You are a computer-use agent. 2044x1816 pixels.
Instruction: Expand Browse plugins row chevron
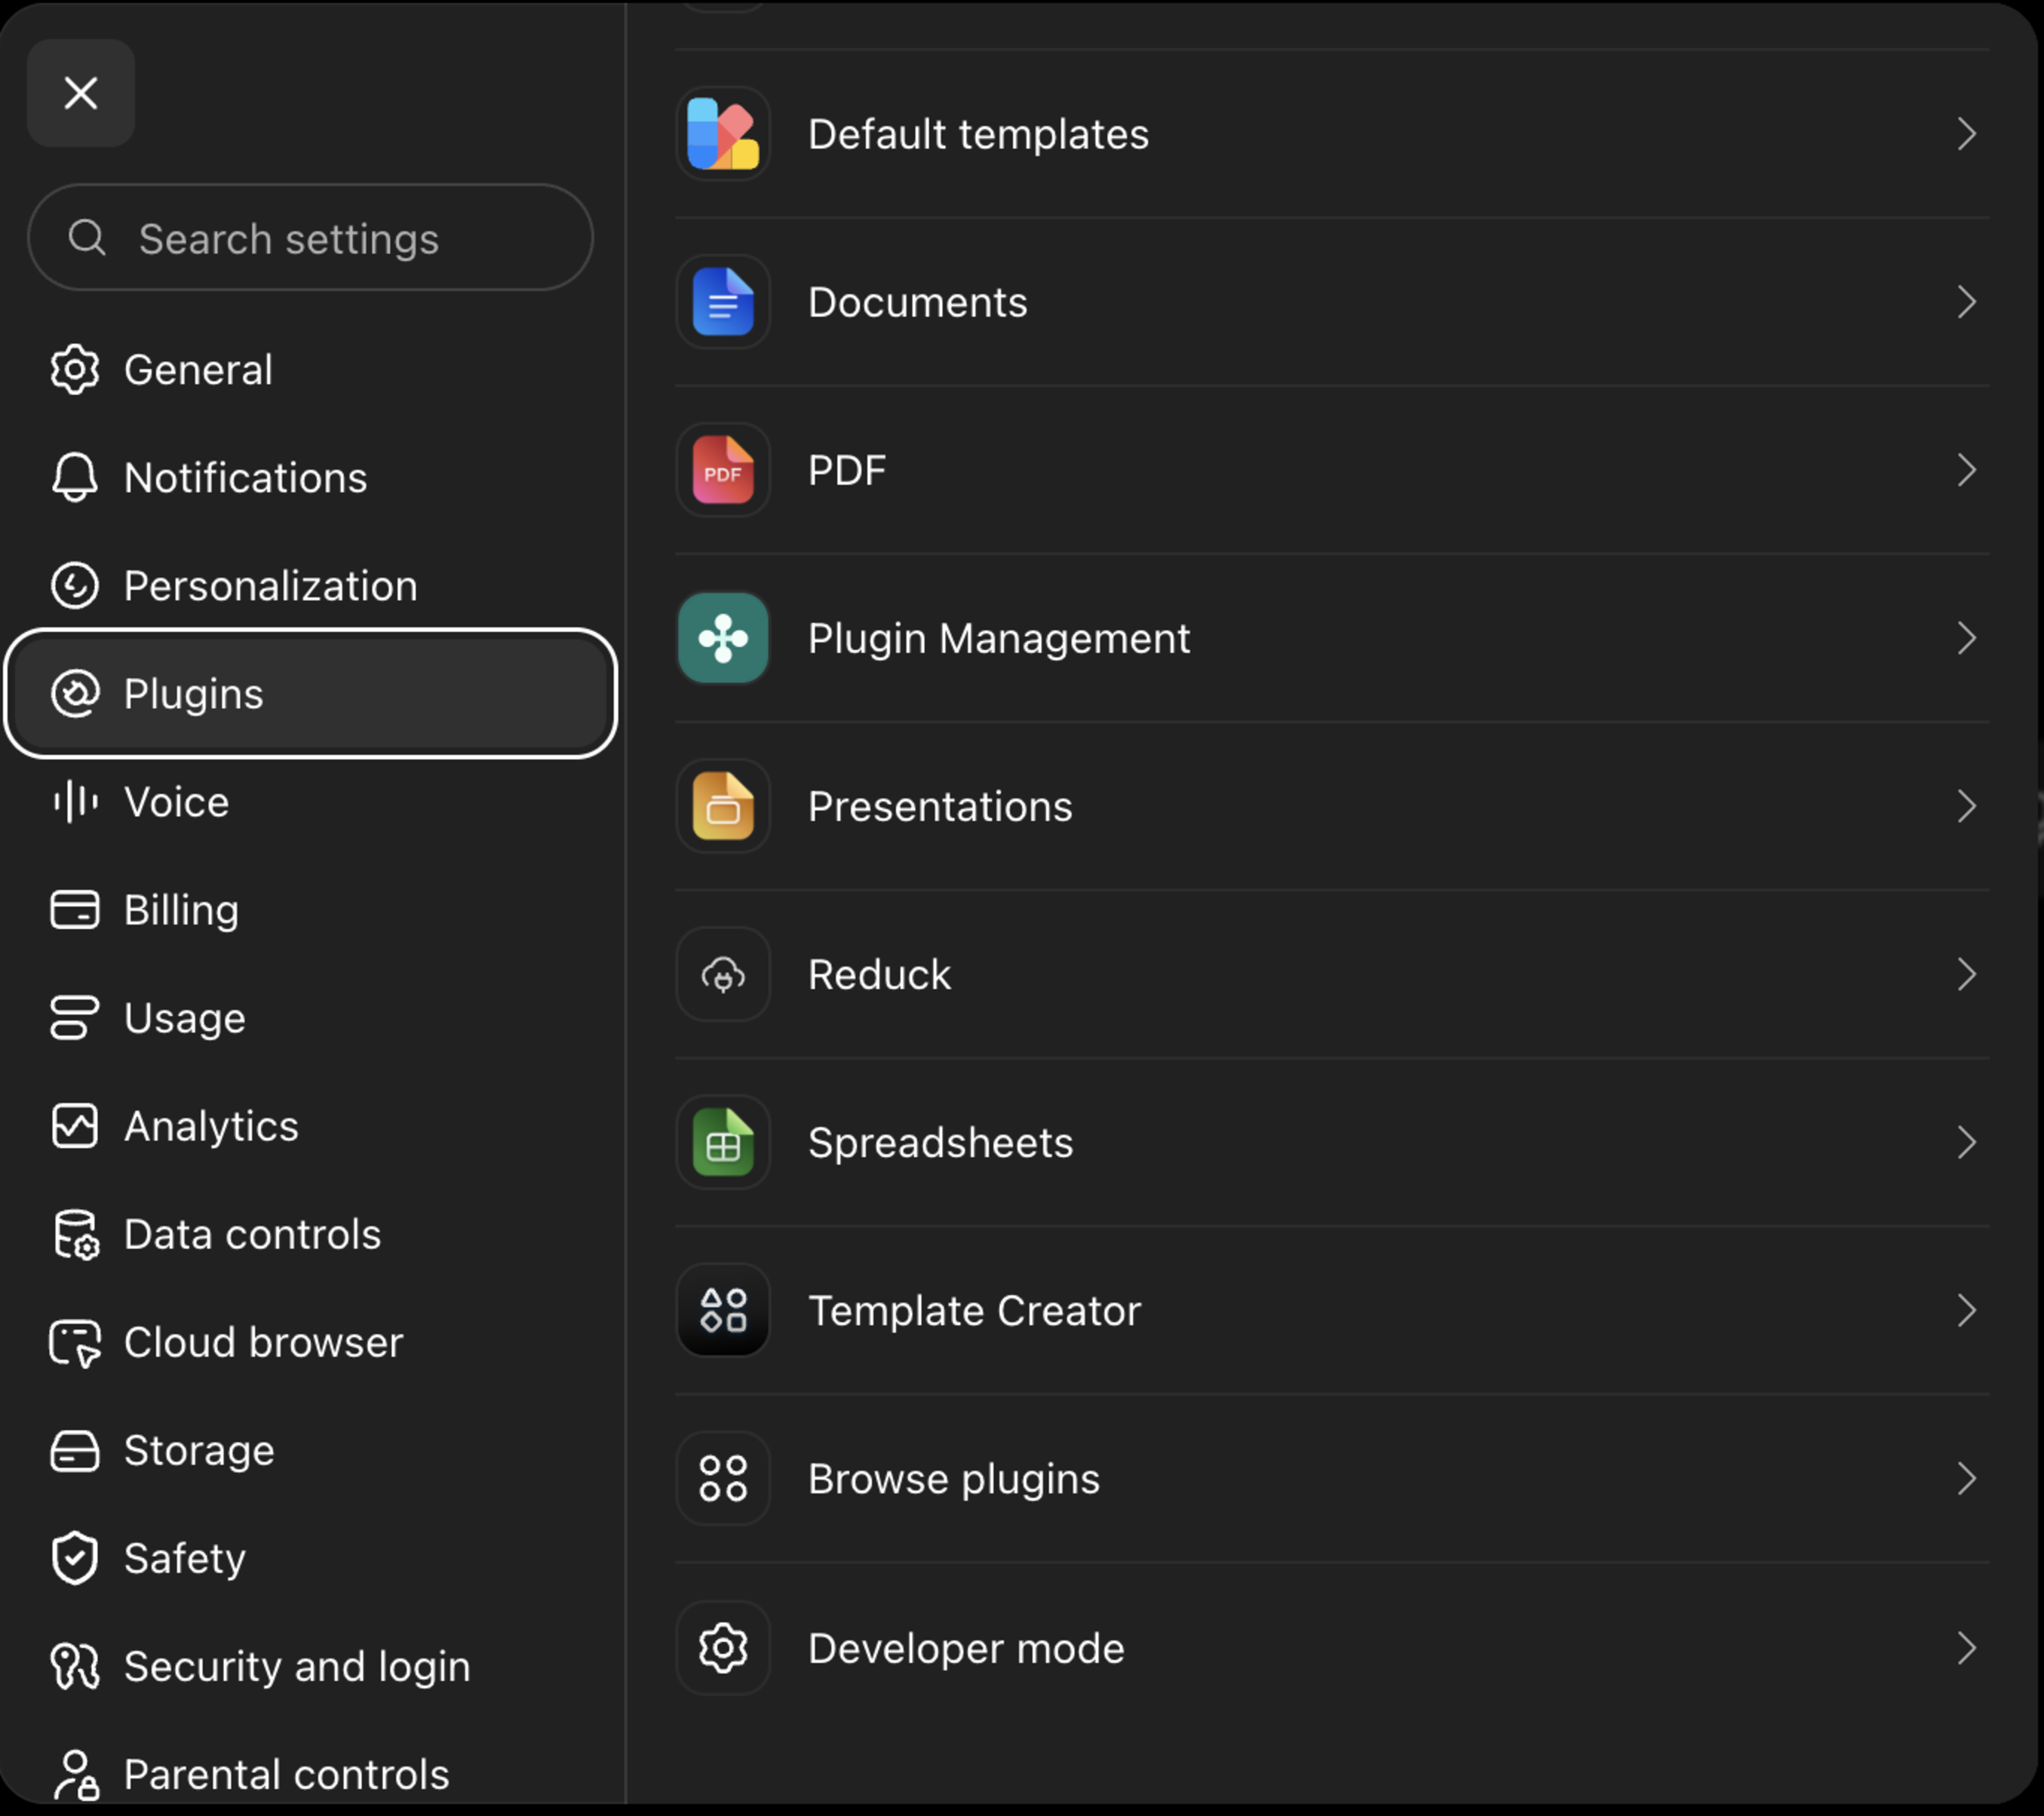point(1966,1478)
